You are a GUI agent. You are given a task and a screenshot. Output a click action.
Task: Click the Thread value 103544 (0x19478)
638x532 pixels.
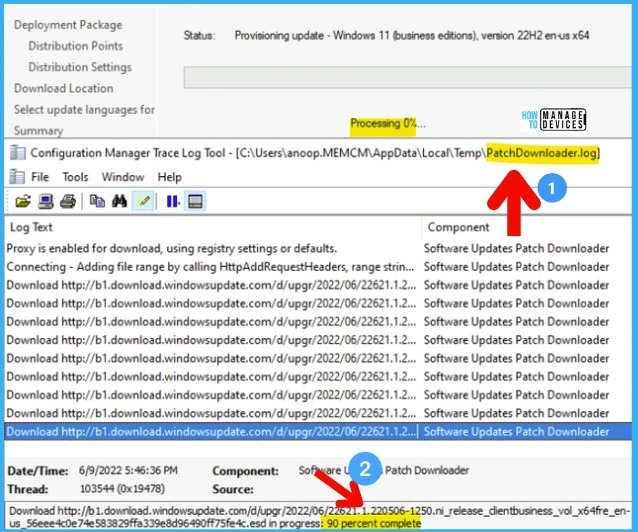(x=122, y=488)
